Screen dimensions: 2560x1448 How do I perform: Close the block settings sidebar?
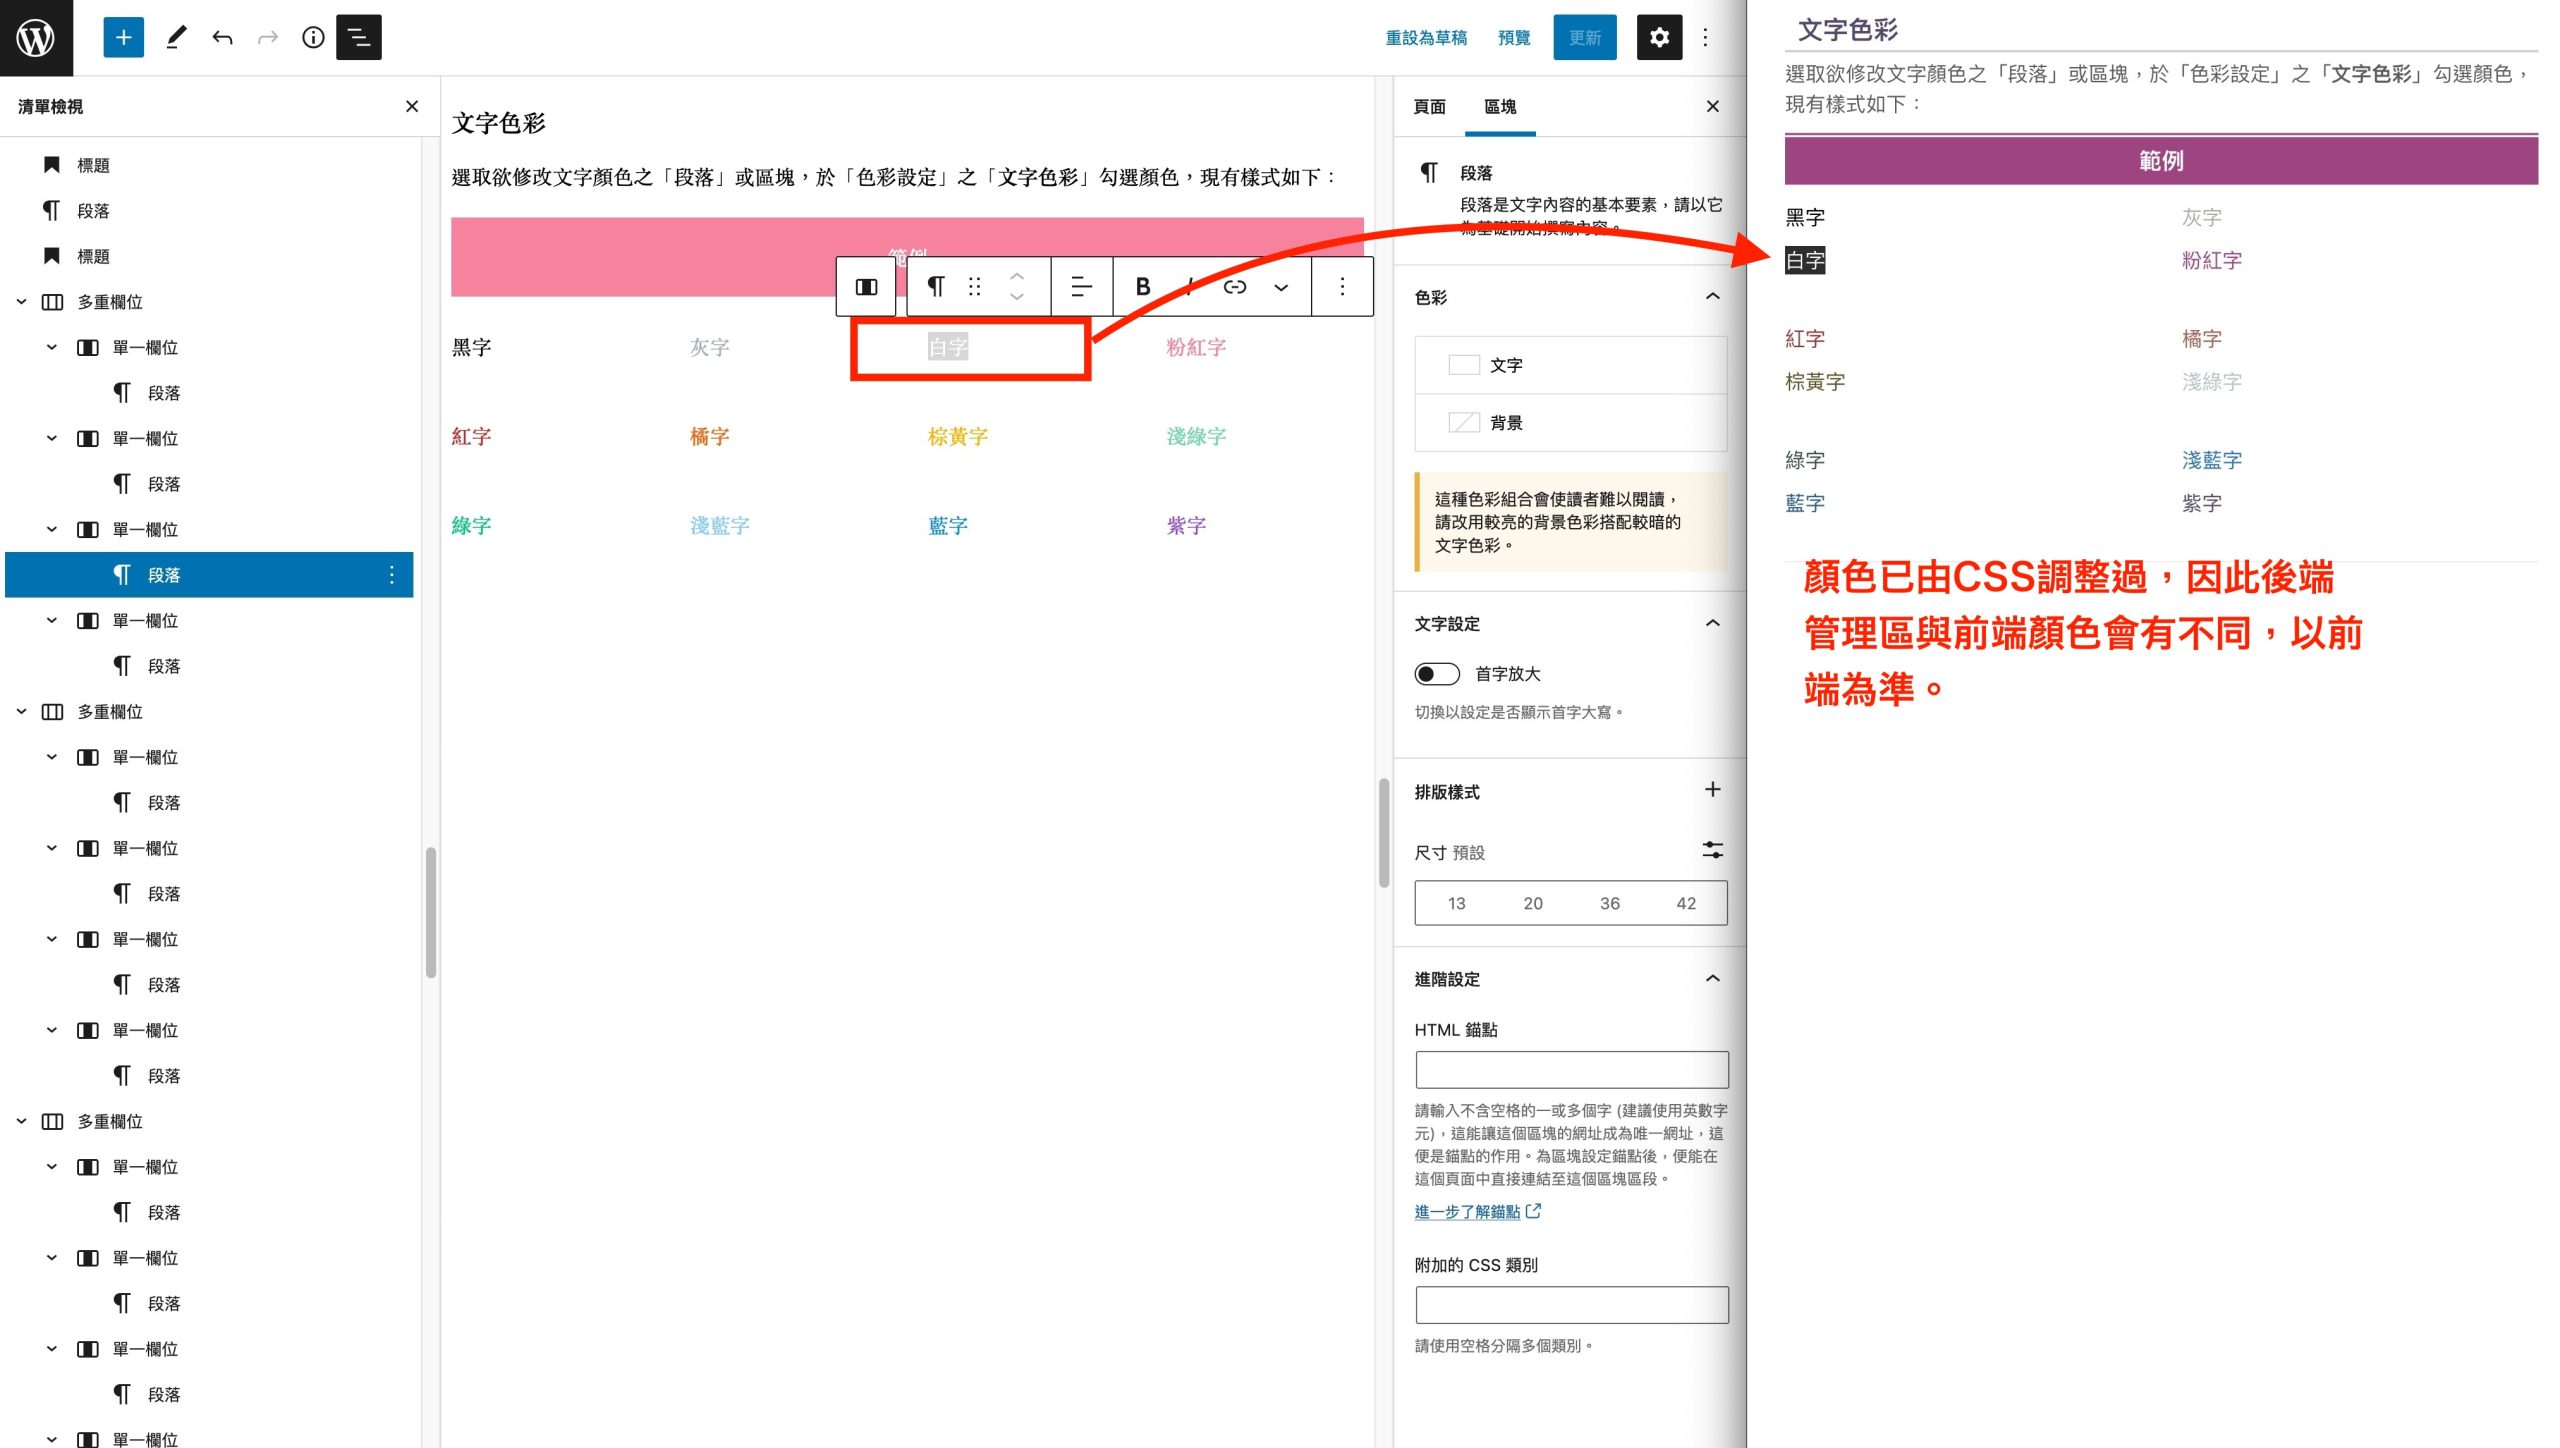(x=1713, y=106)
